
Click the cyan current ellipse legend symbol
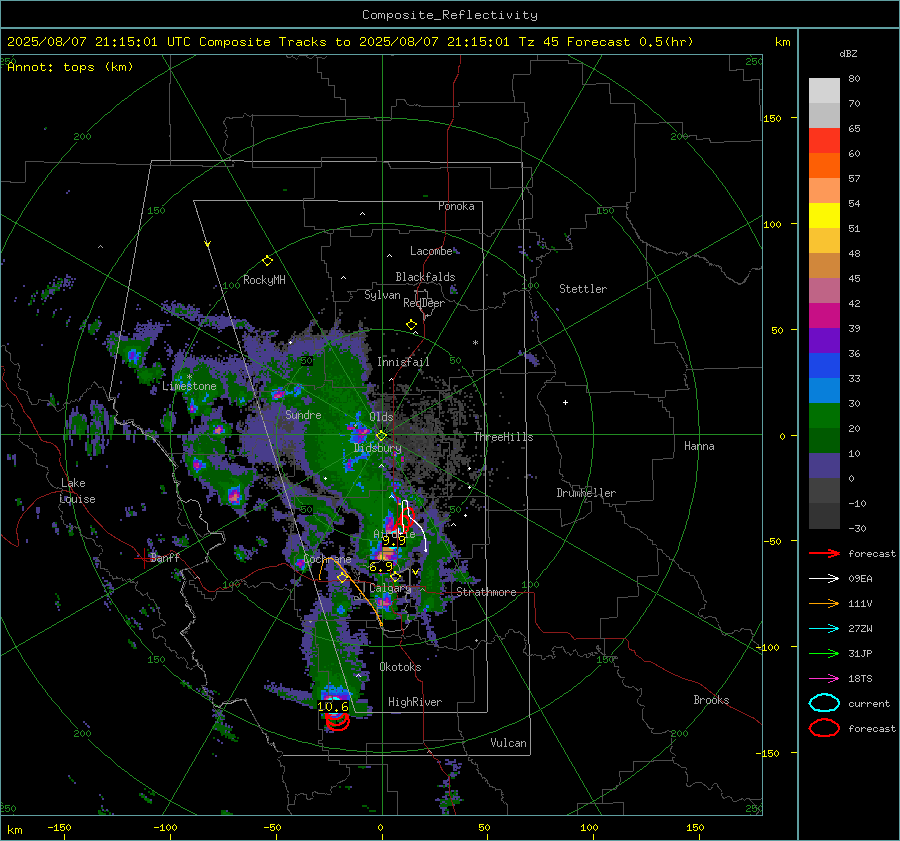click(824, 703)
